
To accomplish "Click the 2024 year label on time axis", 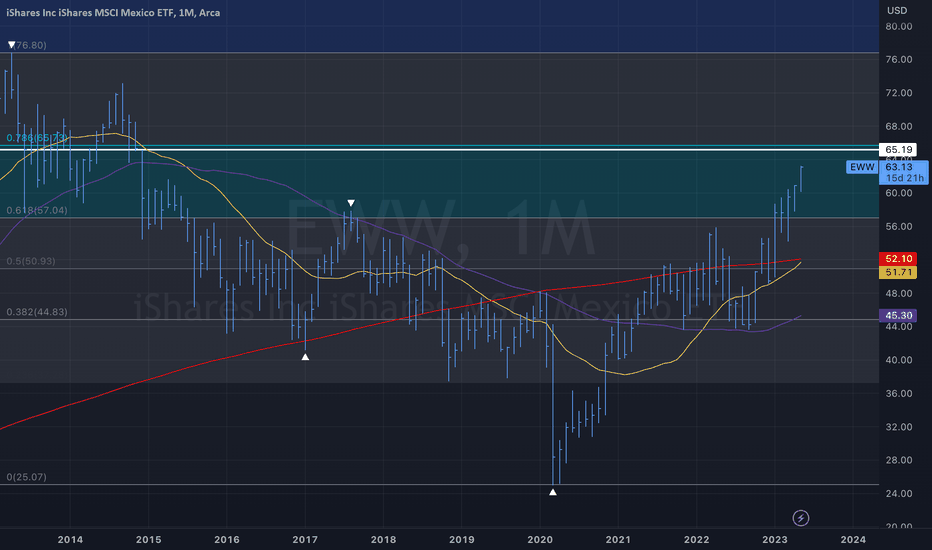I will 853,539.
